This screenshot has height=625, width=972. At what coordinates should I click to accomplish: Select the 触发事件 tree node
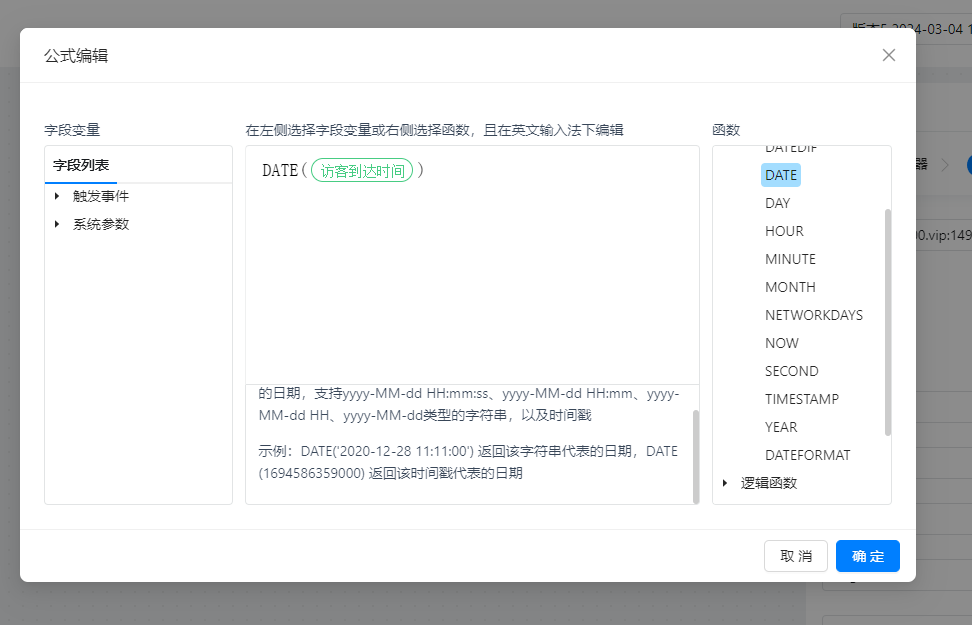100,196
